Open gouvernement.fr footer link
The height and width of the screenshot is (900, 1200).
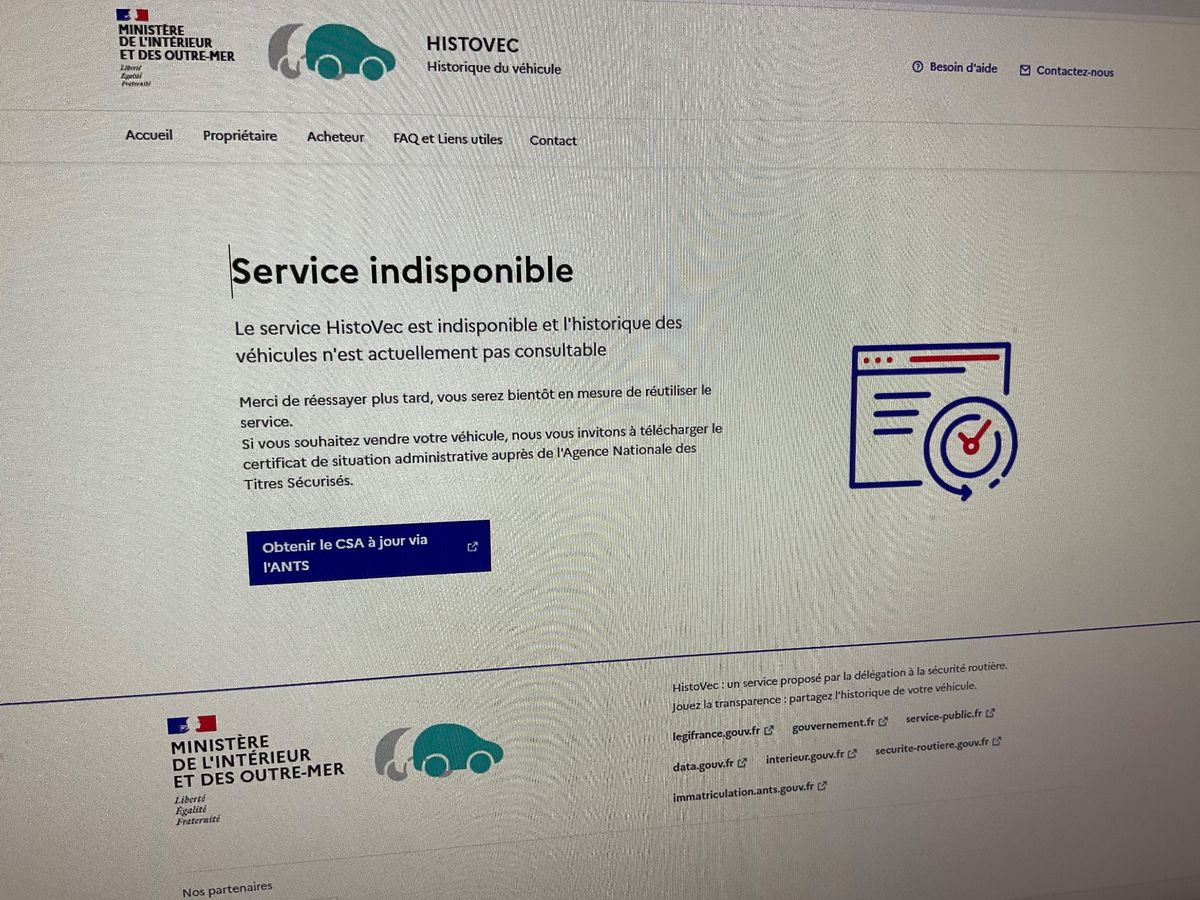[840, 724]
